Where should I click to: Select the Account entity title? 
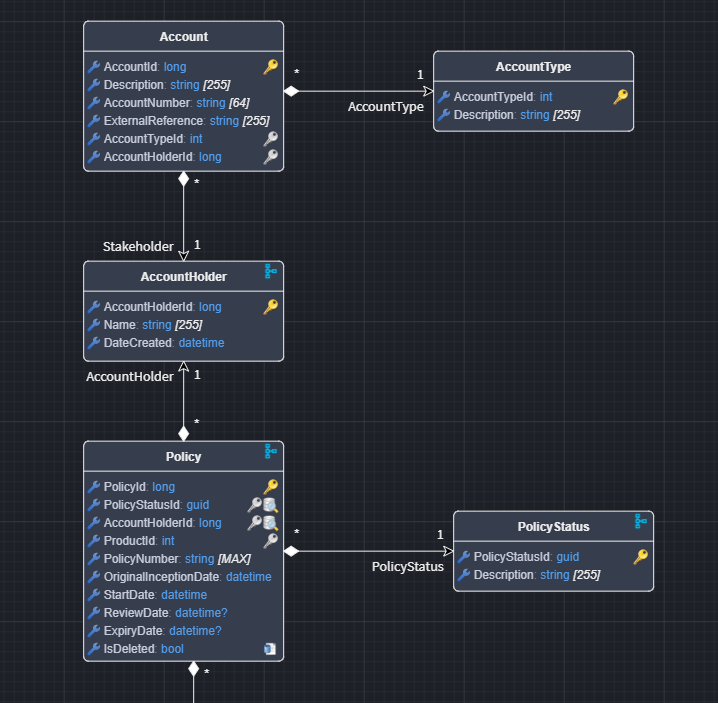[x=184, y=37]
